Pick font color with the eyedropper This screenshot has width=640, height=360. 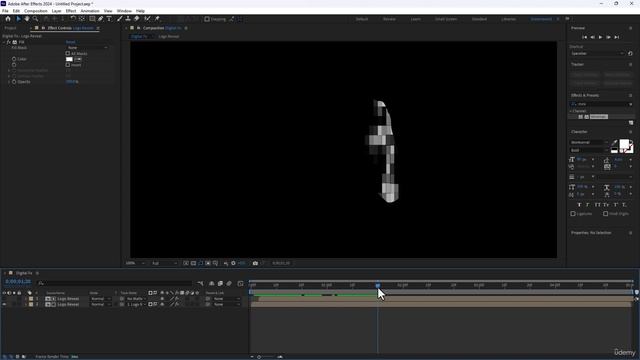pyautogui.click(x=615, y=142)
